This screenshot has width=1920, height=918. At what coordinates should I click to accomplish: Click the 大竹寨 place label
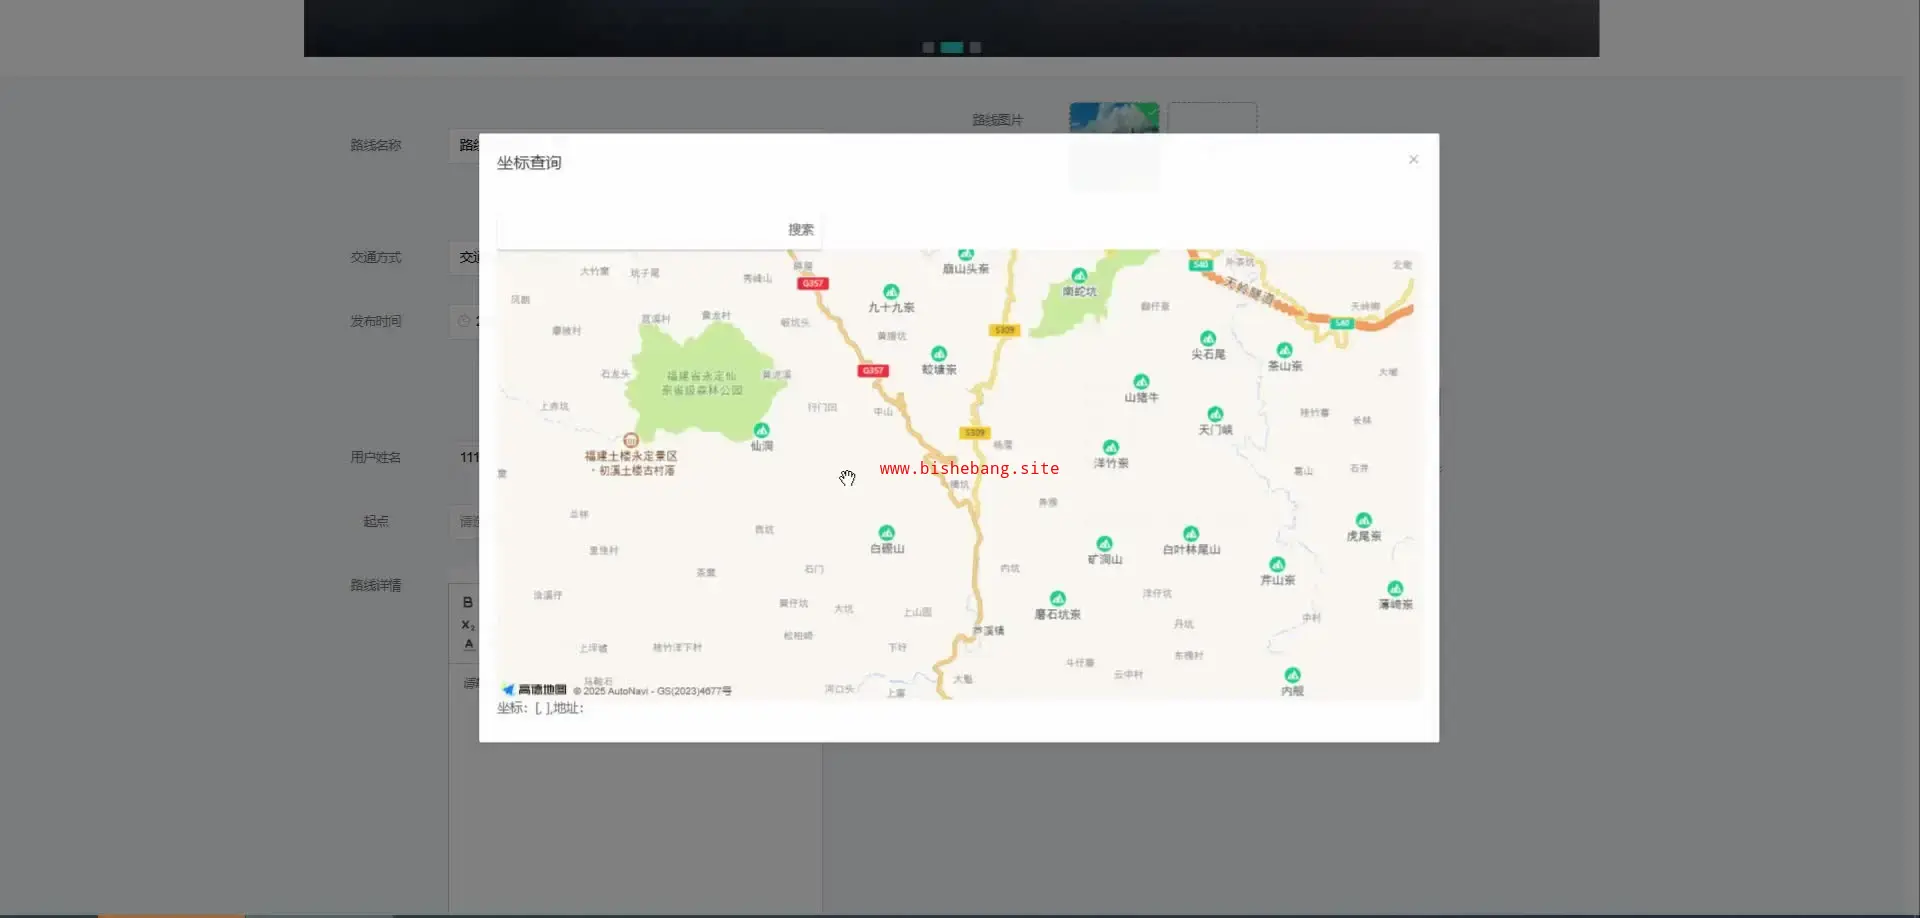pyautogui.click(x=594, y=271)
